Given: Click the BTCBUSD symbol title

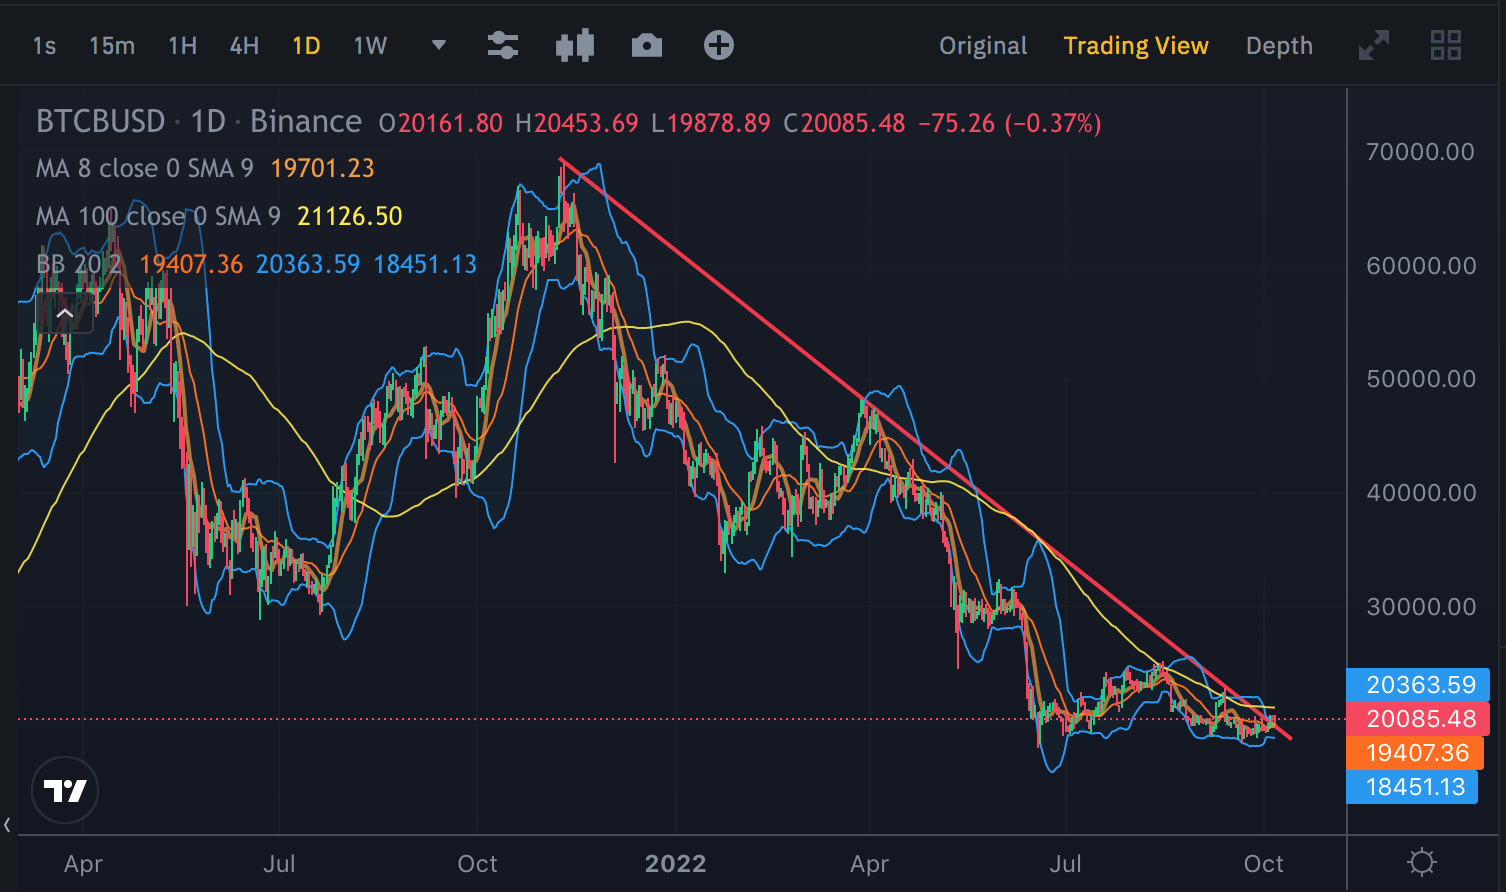Looking at the screenshot, I should 100,122.
